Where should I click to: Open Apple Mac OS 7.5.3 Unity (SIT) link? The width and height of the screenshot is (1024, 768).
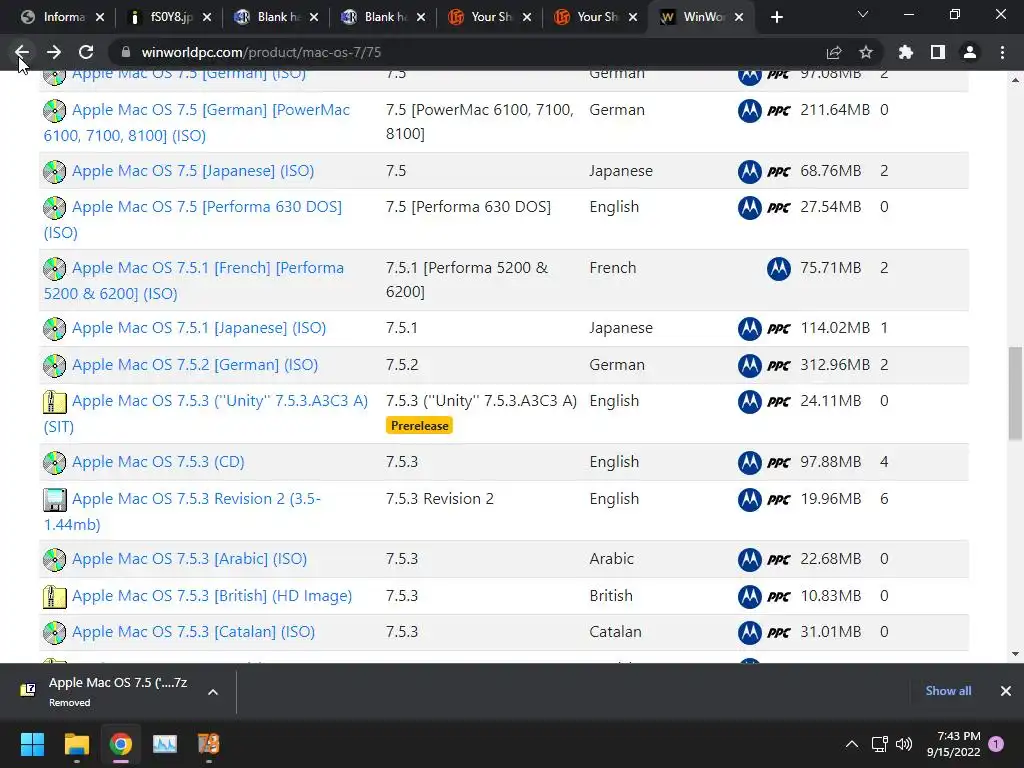point(206,413)
